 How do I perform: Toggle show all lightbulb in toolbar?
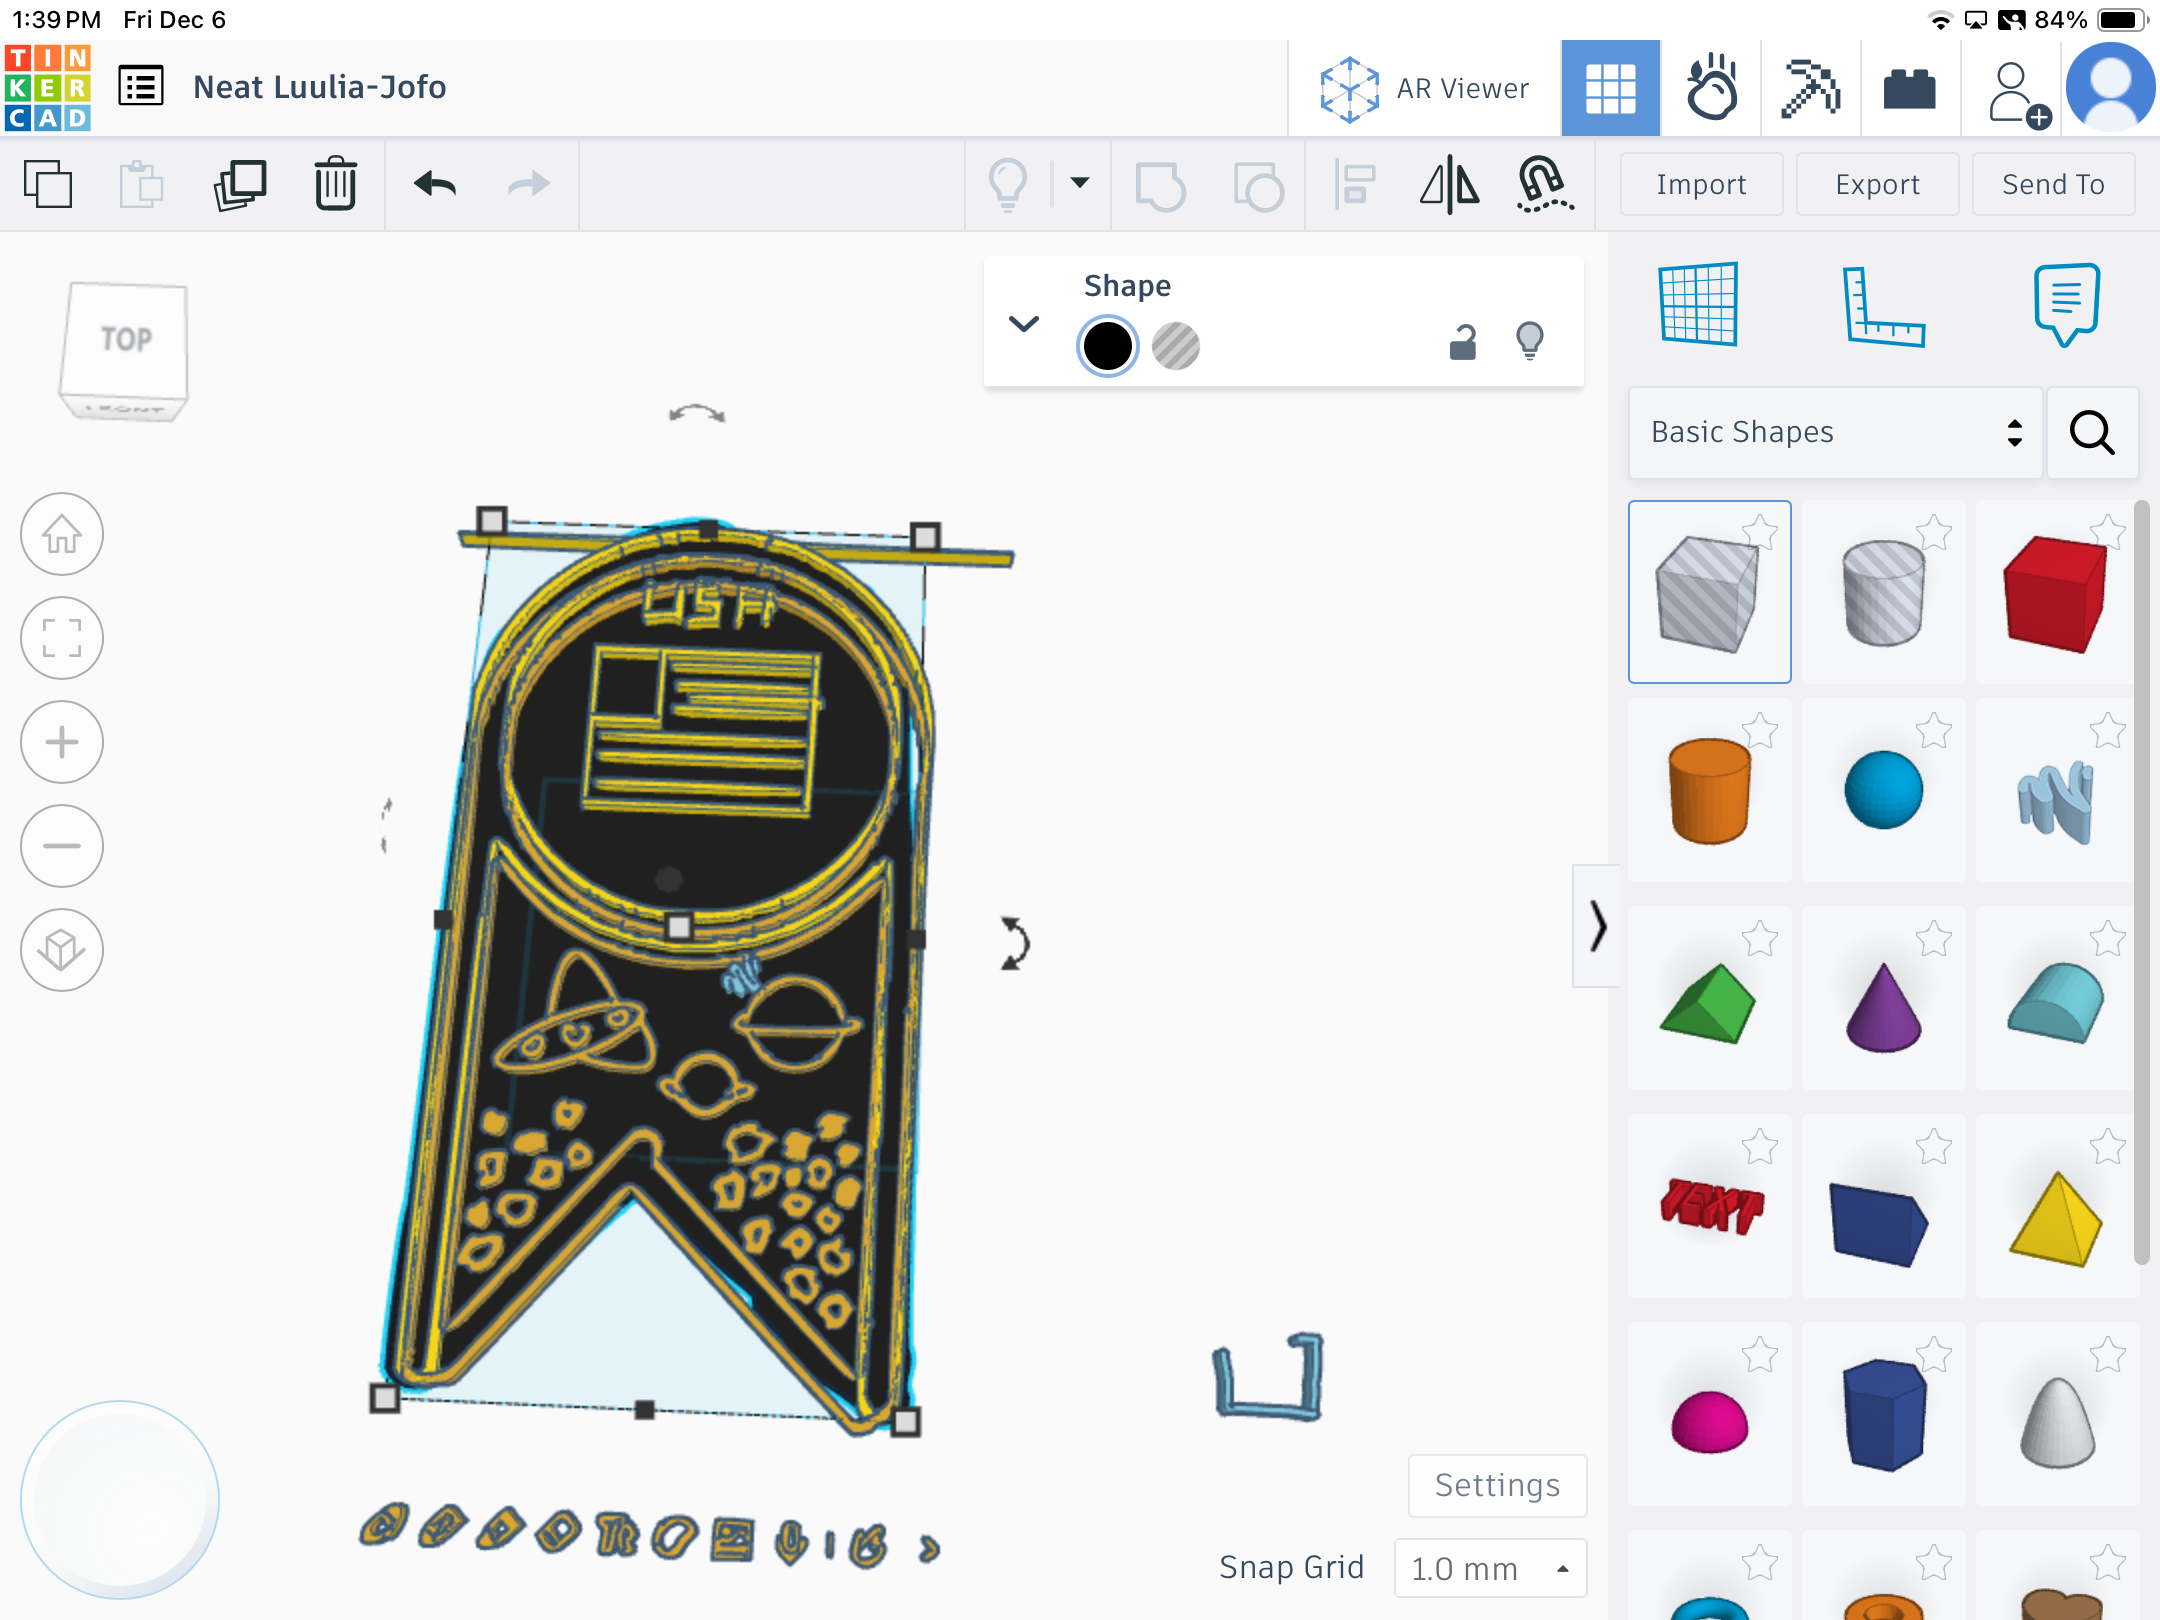pos(1008,184)
